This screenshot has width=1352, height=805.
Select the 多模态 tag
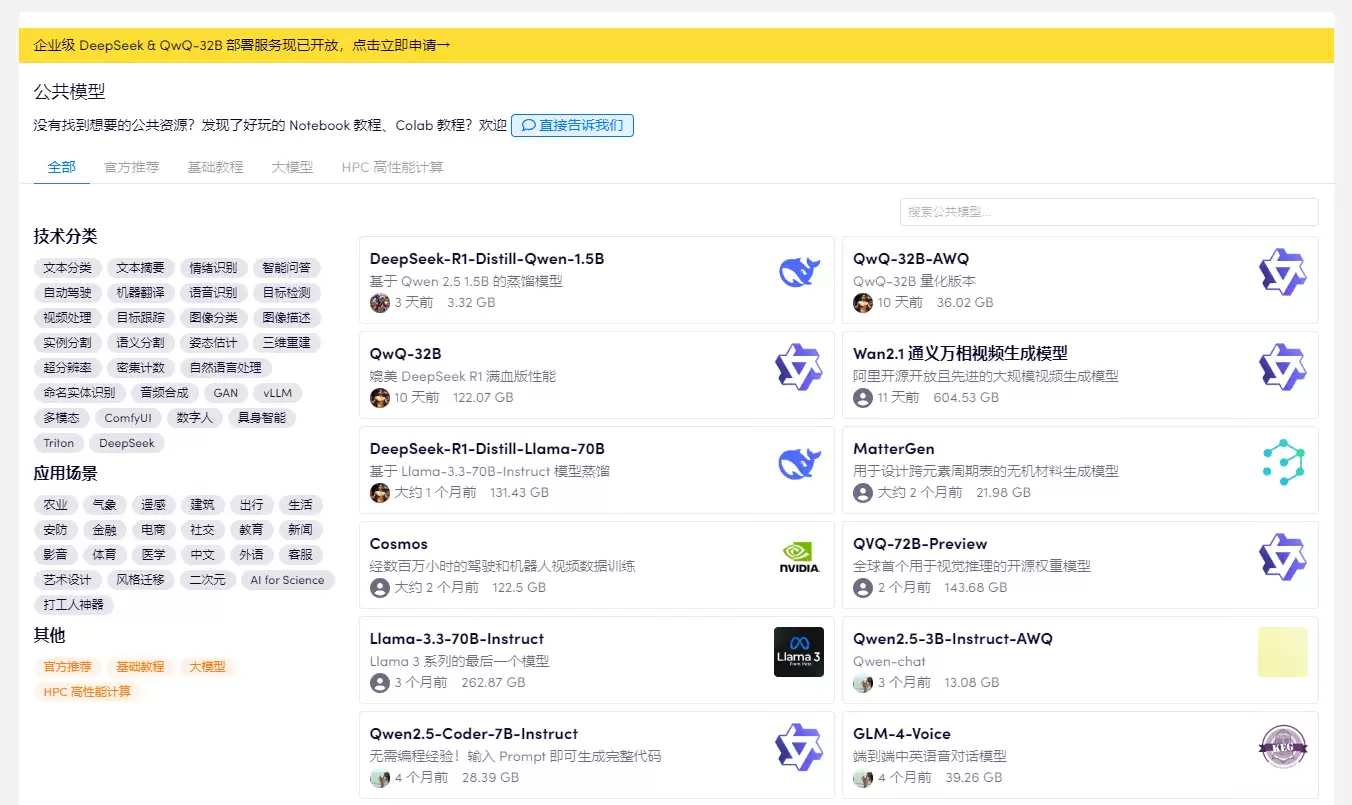pyautogui.click(x=61, y=418)
